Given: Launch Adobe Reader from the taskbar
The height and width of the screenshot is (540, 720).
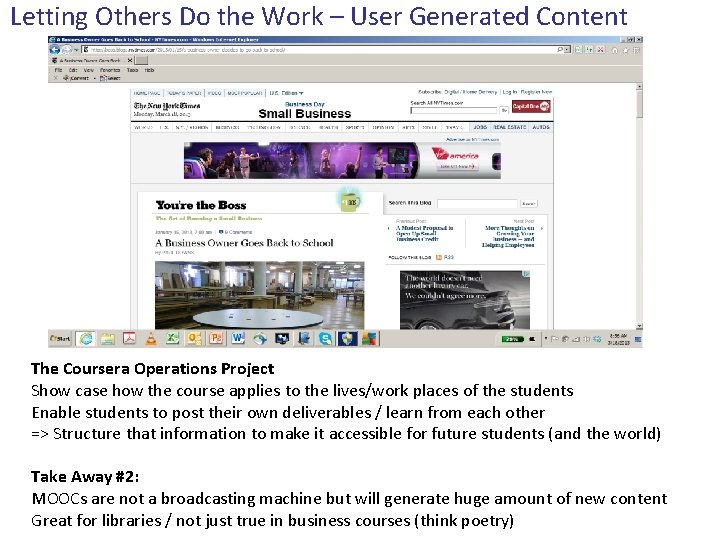Looking at the screenshot, I should coord(129,339).
